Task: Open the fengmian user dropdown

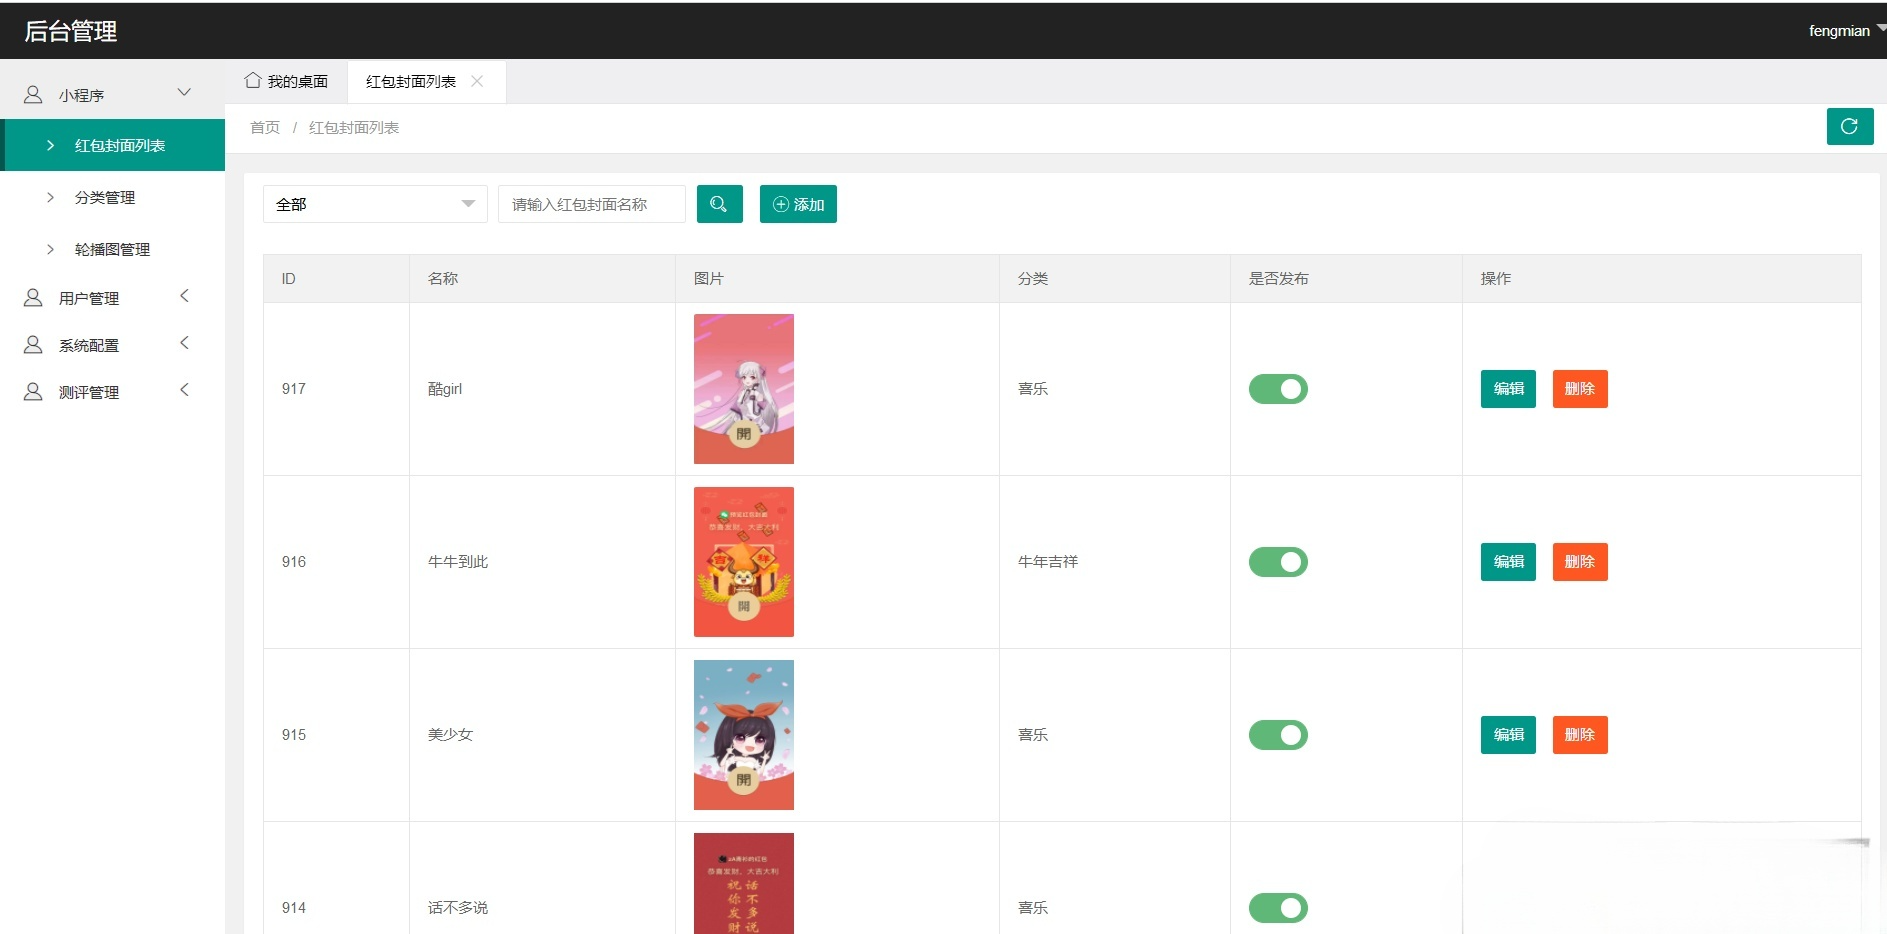Action: 1843,31
